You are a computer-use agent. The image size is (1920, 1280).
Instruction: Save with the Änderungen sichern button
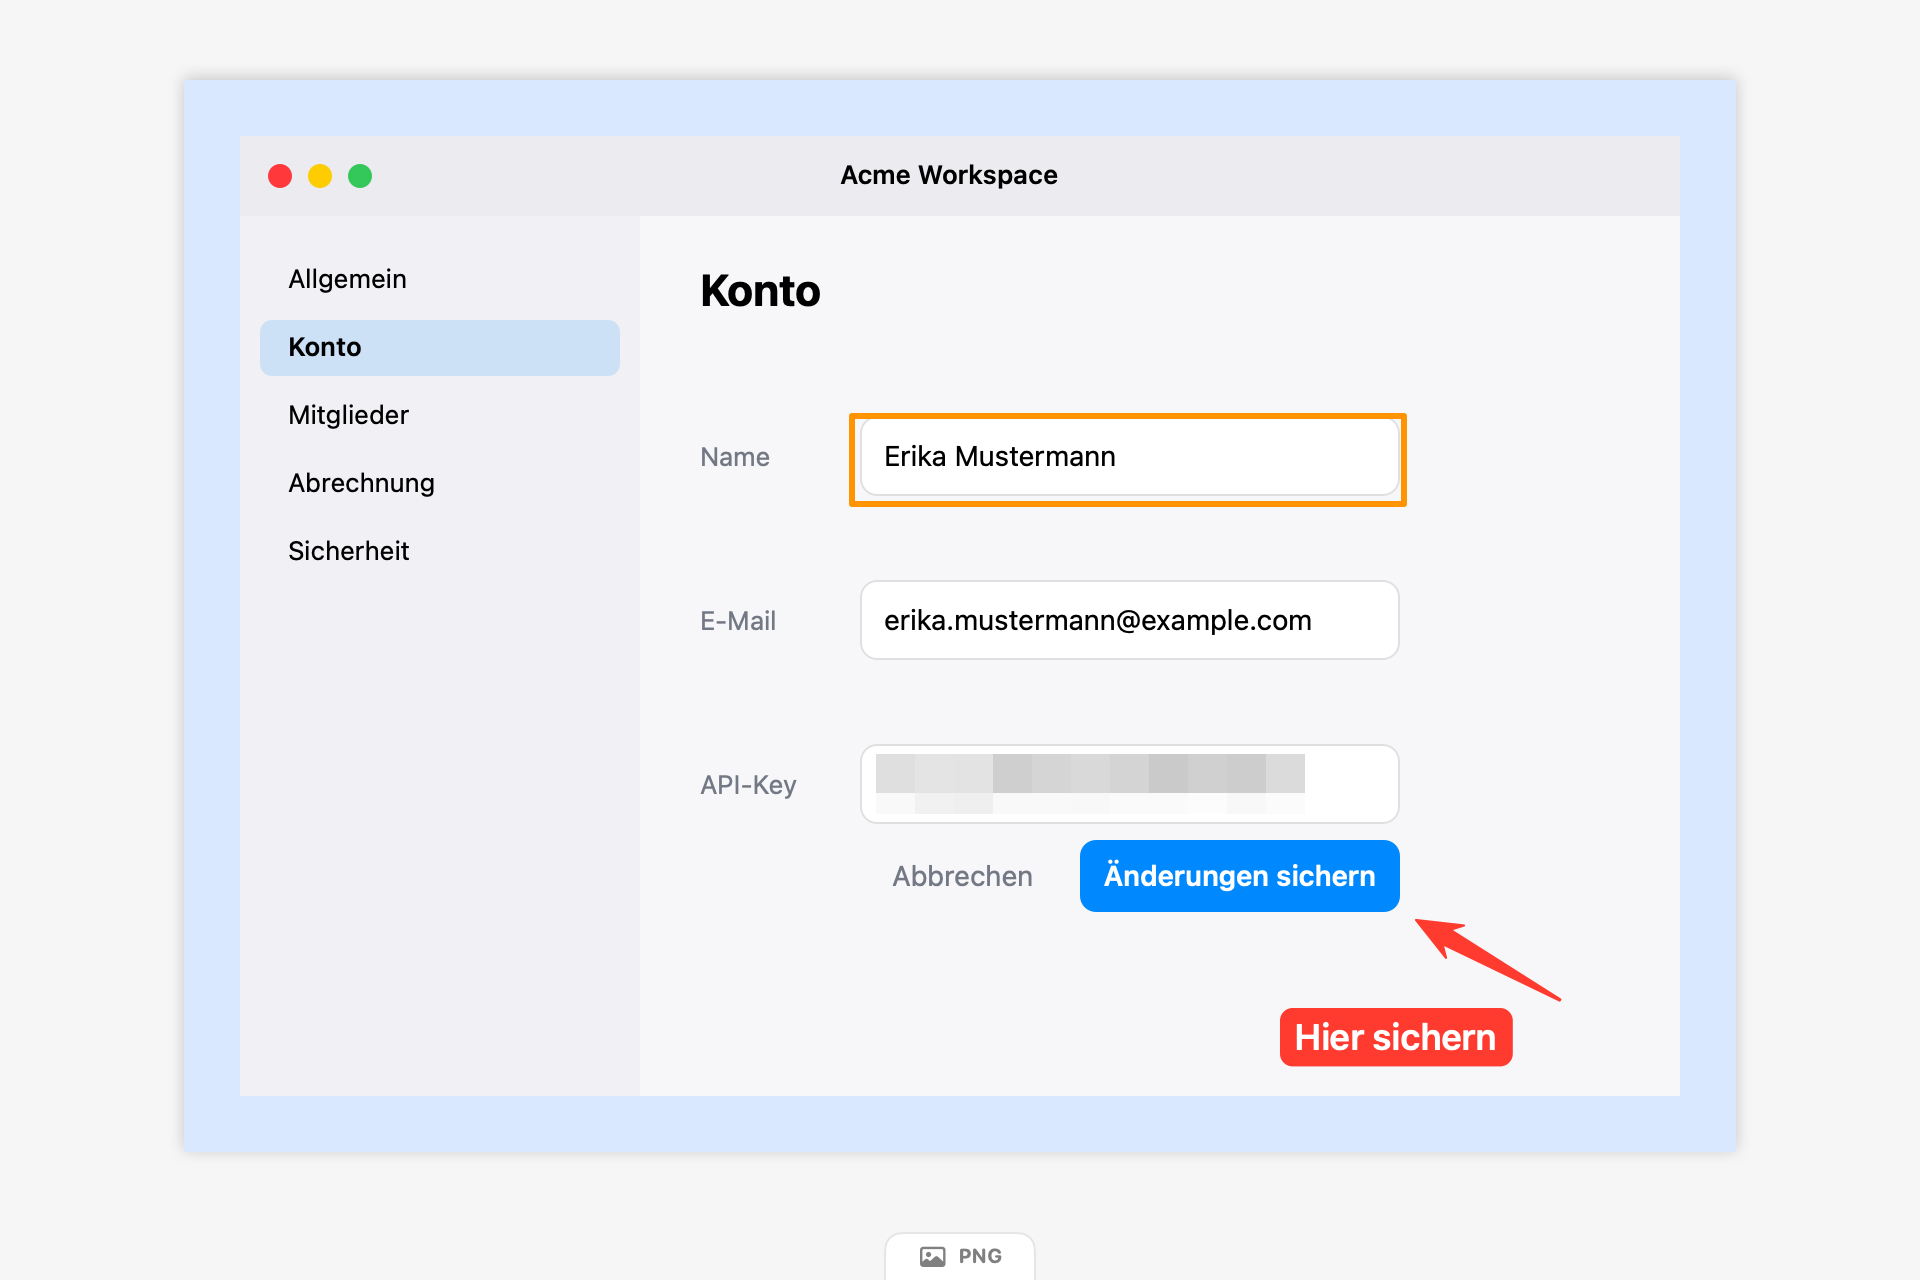[1239, 876]
